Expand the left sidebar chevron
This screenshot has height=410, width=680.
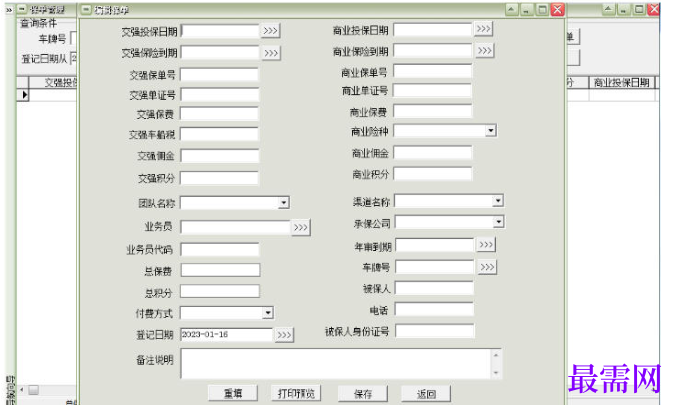[9, 10]
